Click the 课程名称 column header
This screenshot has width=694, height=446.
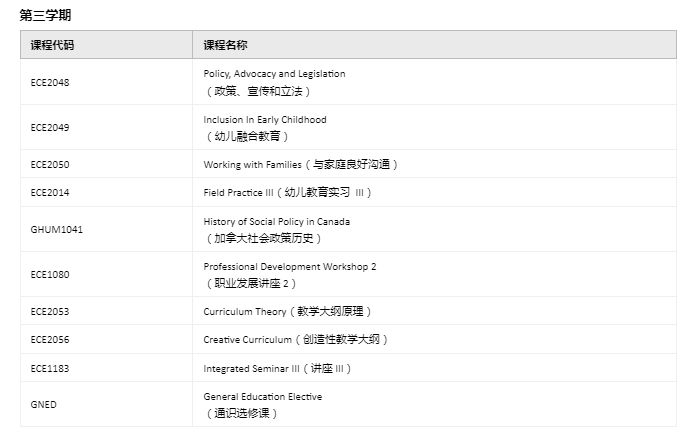[x=225, y=45]
